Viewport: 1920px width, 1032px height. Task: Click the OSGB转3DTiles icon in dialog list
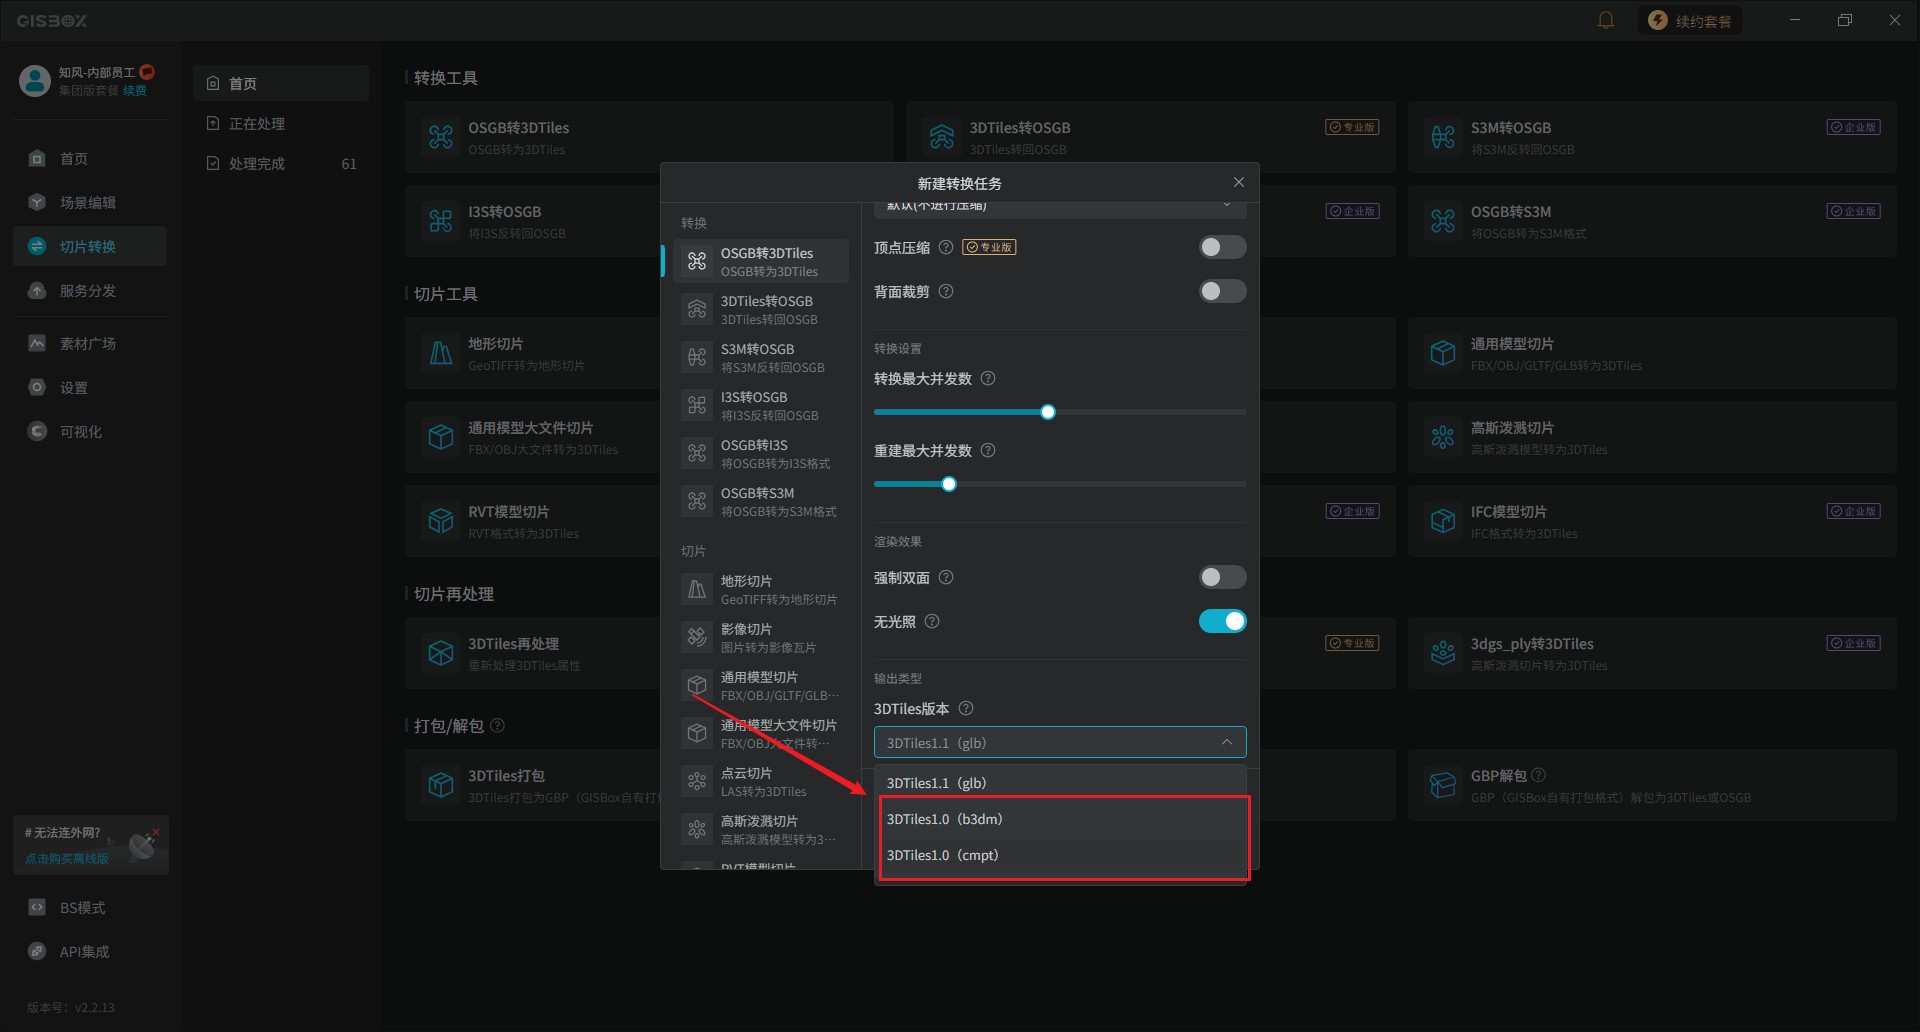point(697,262)
